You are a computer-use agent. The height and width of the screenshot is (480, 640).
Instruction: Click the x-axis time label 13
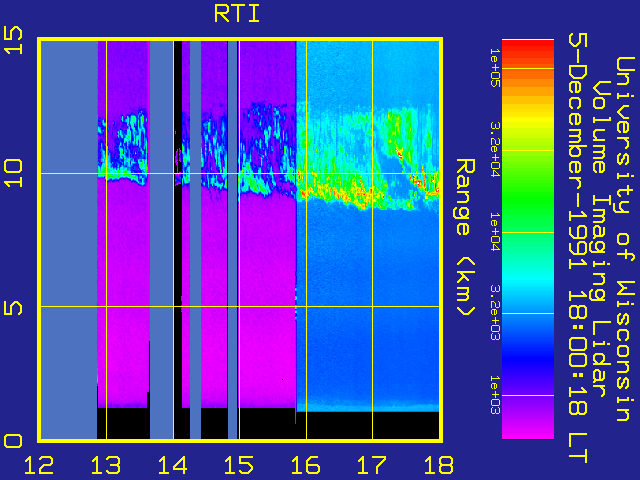[x=106, y=465]
